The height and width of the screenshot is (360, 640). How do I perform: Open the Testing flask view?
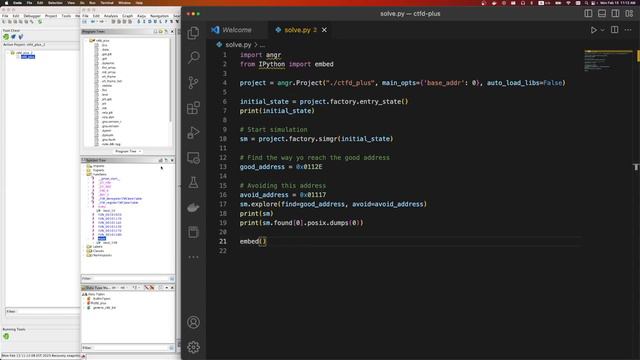point(193,182)
